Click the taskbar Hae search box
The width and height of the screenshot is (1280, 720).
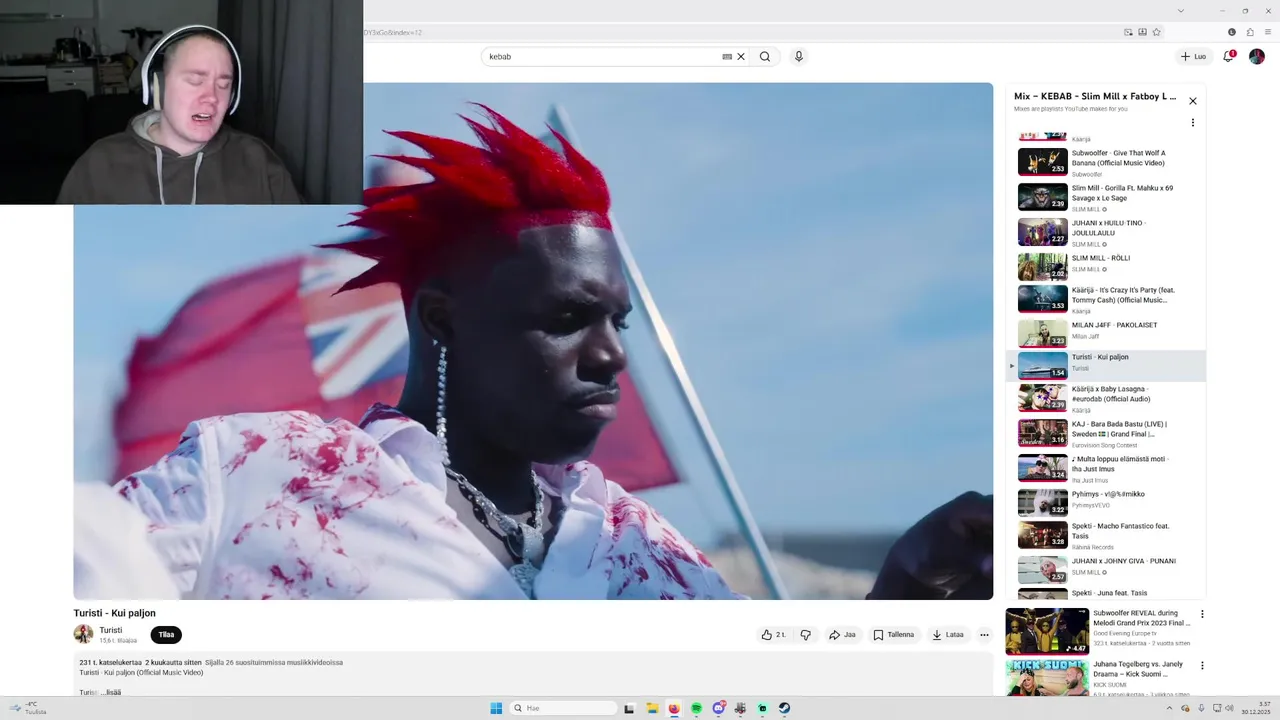coord(562,708)
